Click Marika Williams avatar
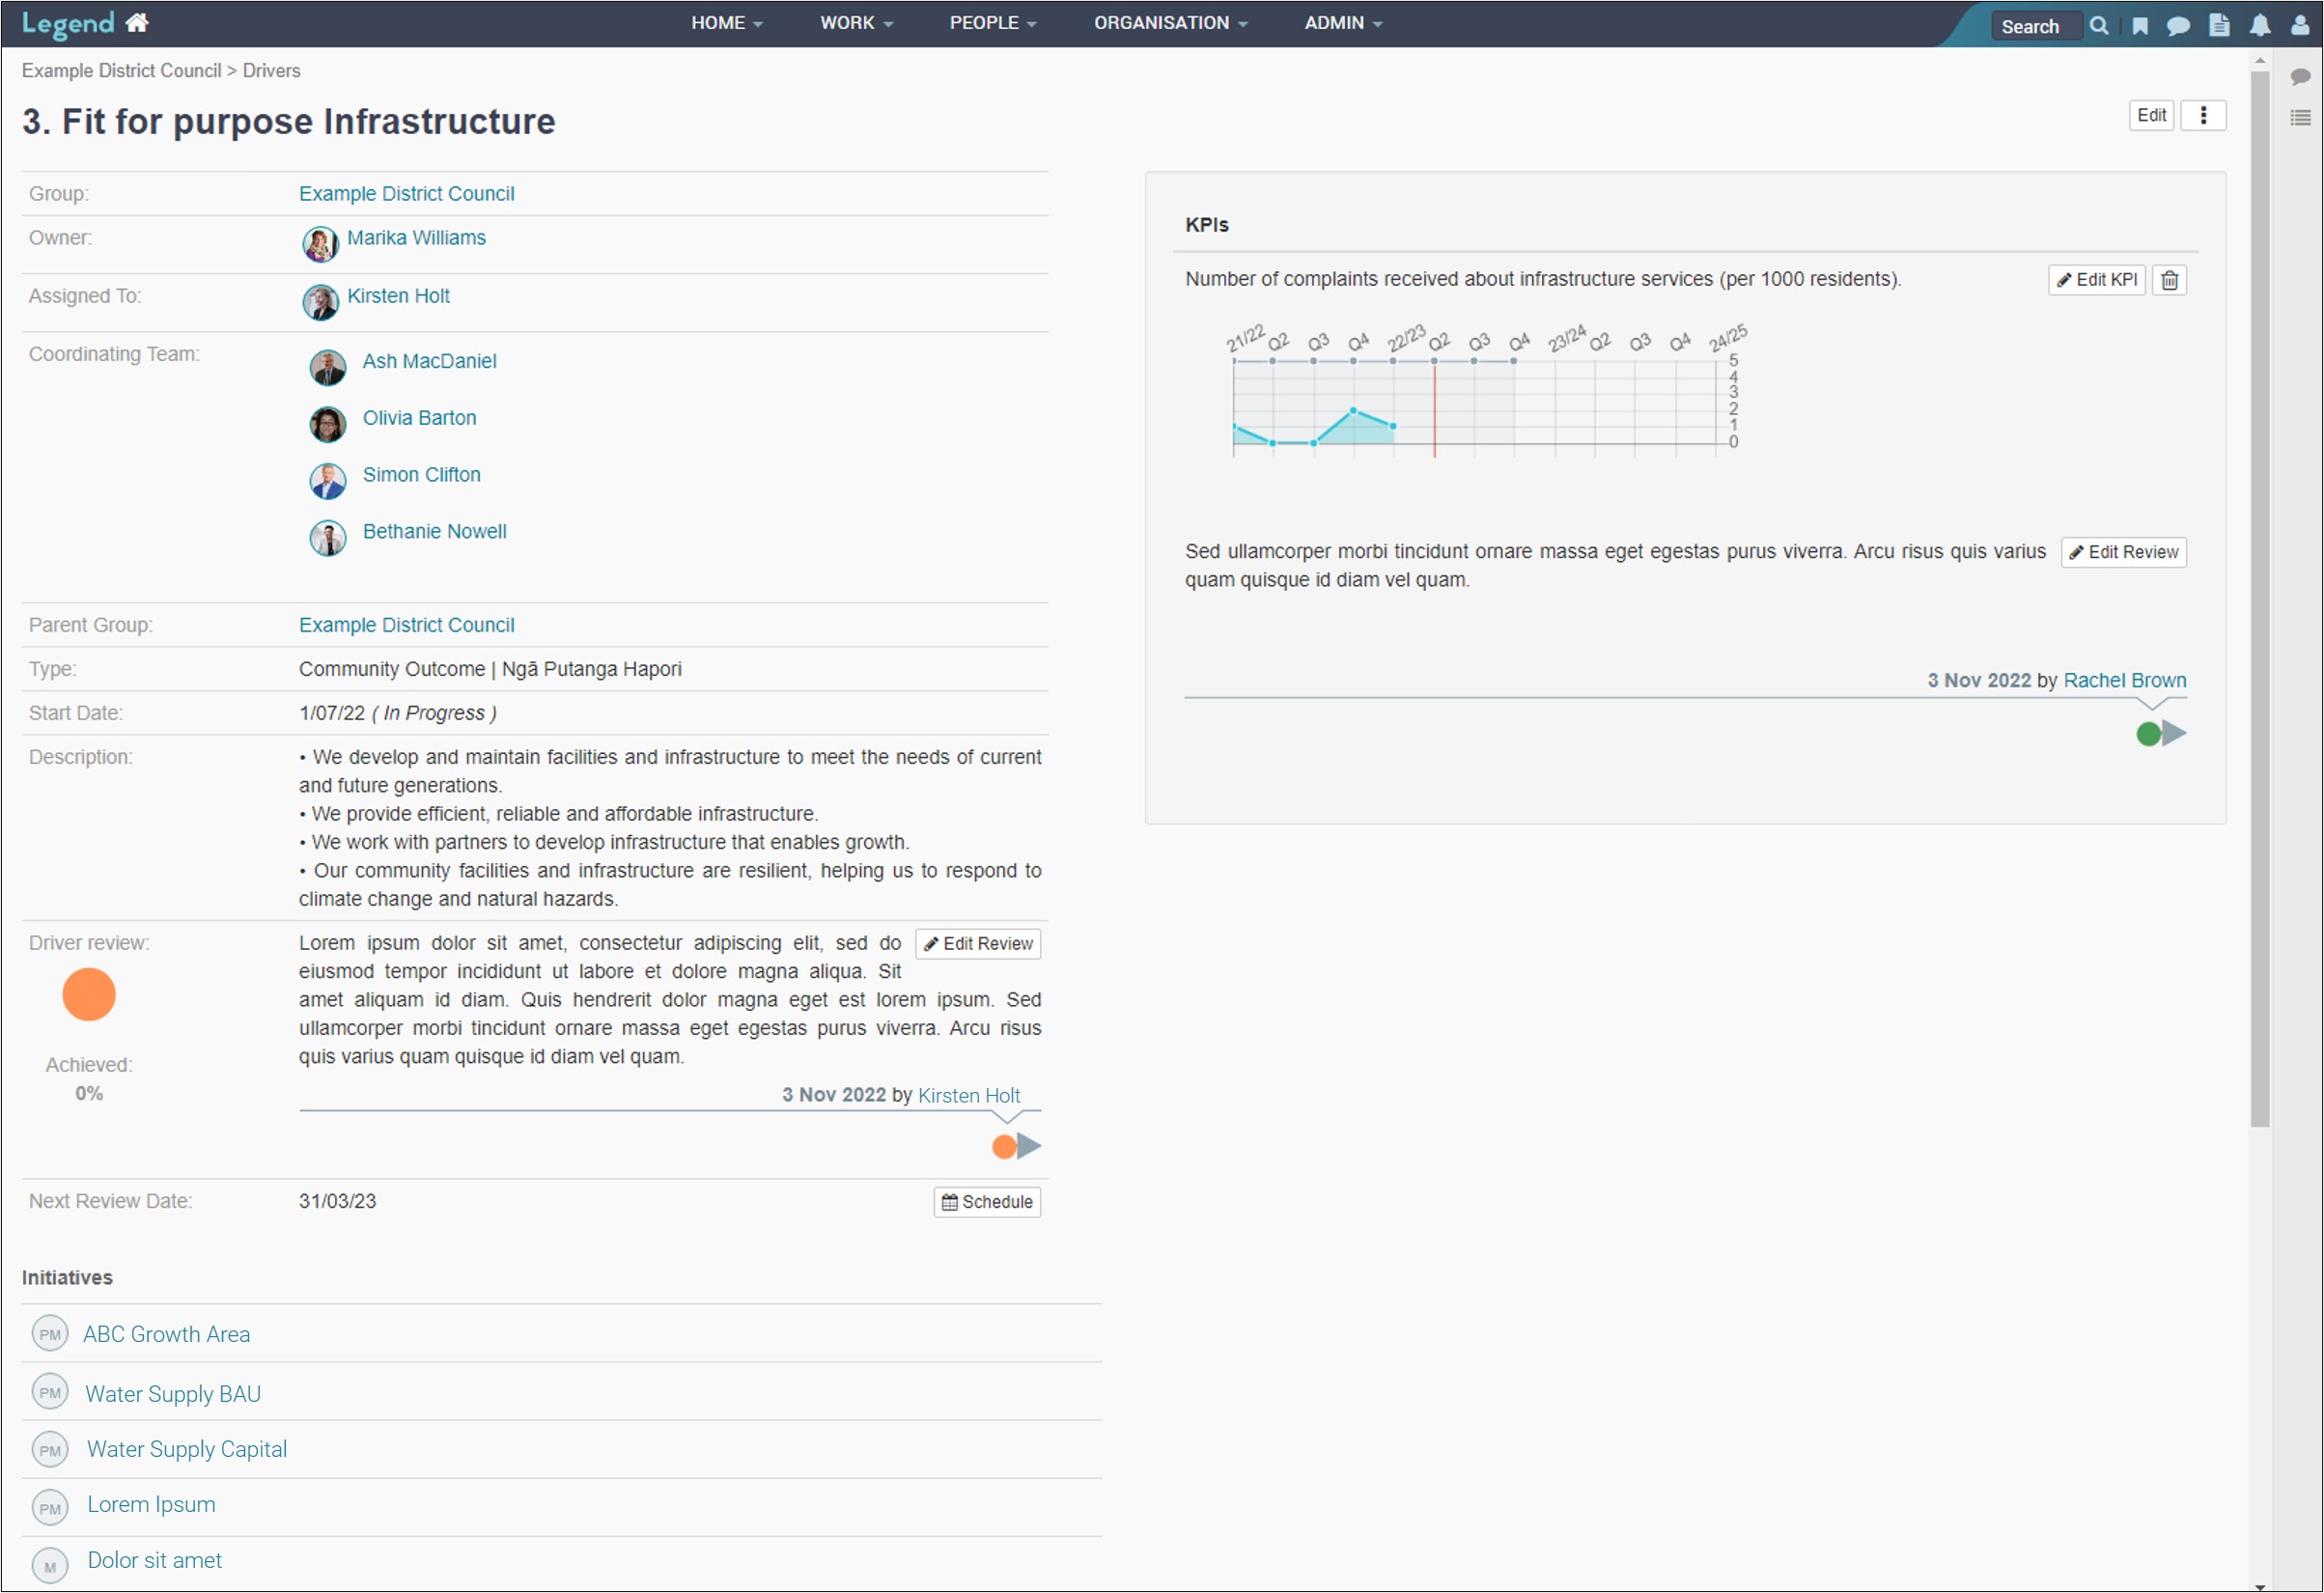2324x1593 pixels. pyautogui.click(x=320, y=244)
